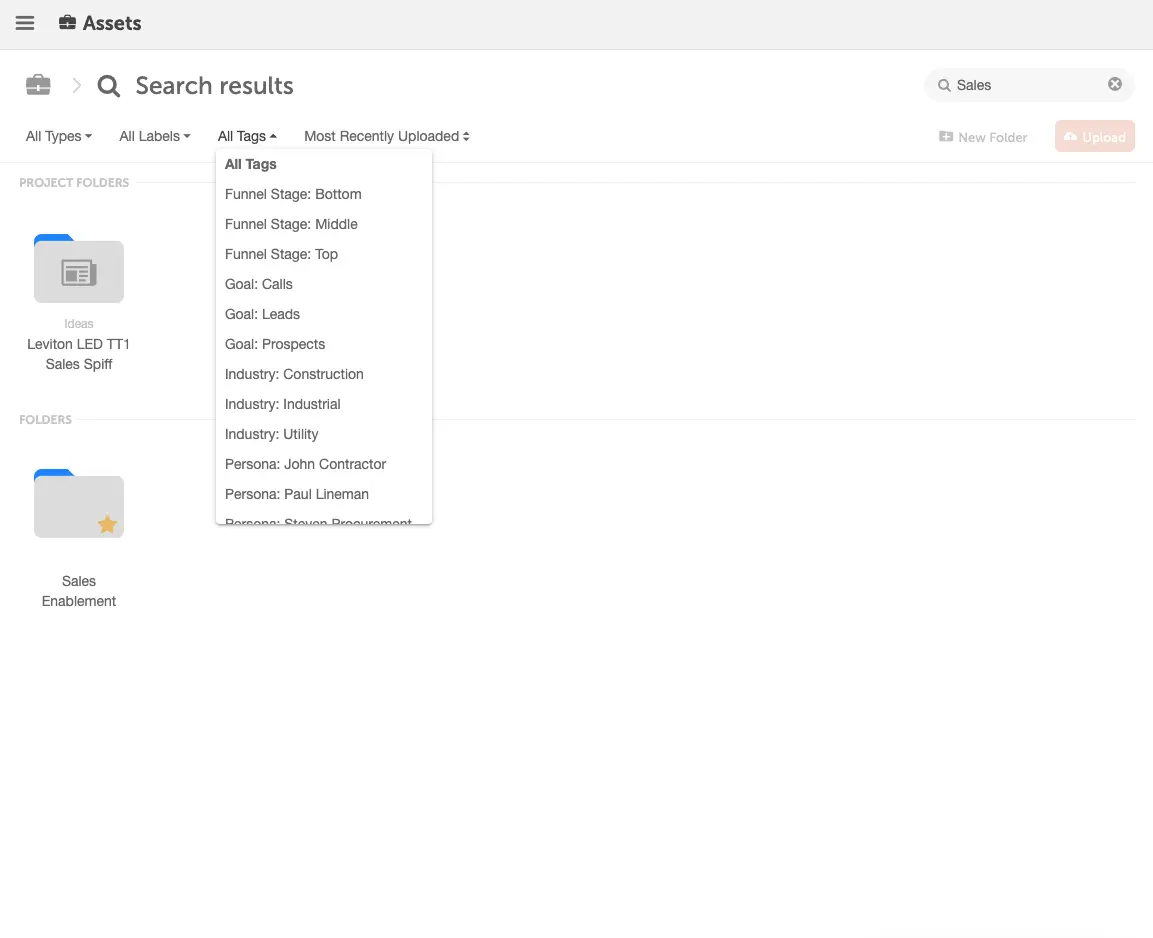Go to assets root via breadcrumb briefcase
Image resolution: width=1153 pixels, height=938 pixels.
pos(38,85)
